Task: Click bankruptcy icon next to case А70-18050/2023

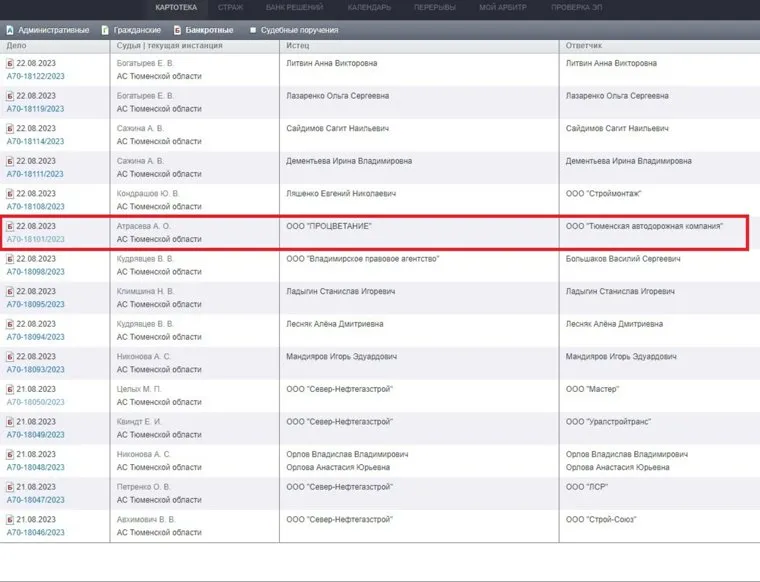Action: coord(10,388)
